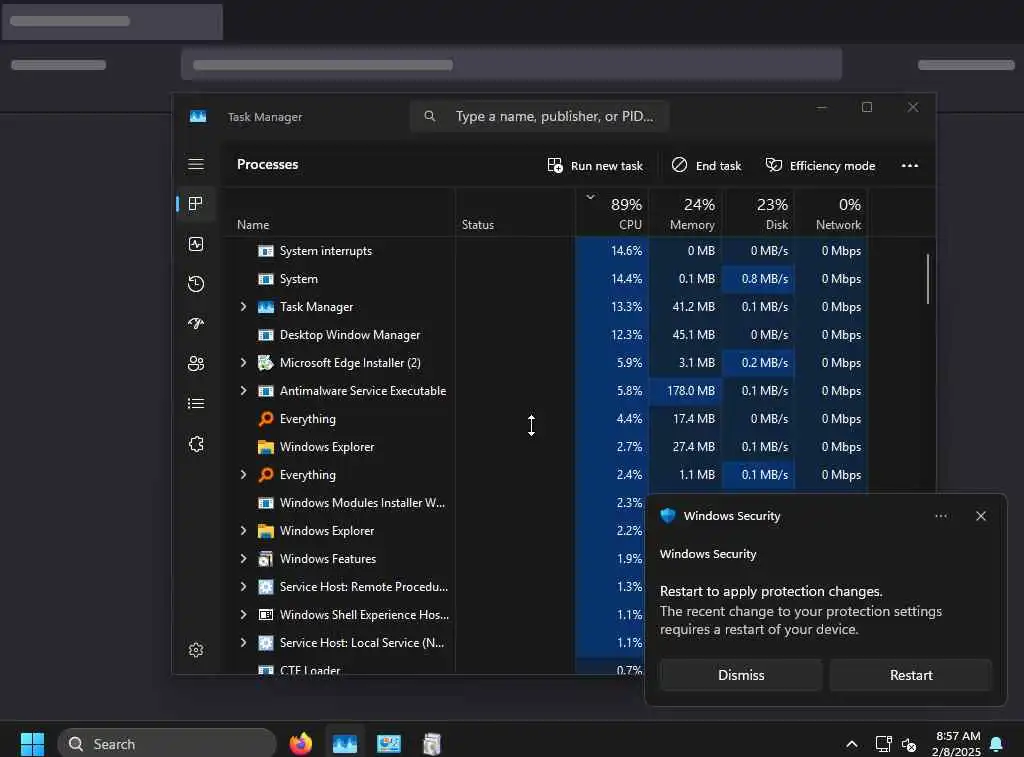This screenshot has width=1024, height=757.
Task: Open the taskbar clock showing 8:57 AM
Action: pyautogui.click(x=957, y=743)
